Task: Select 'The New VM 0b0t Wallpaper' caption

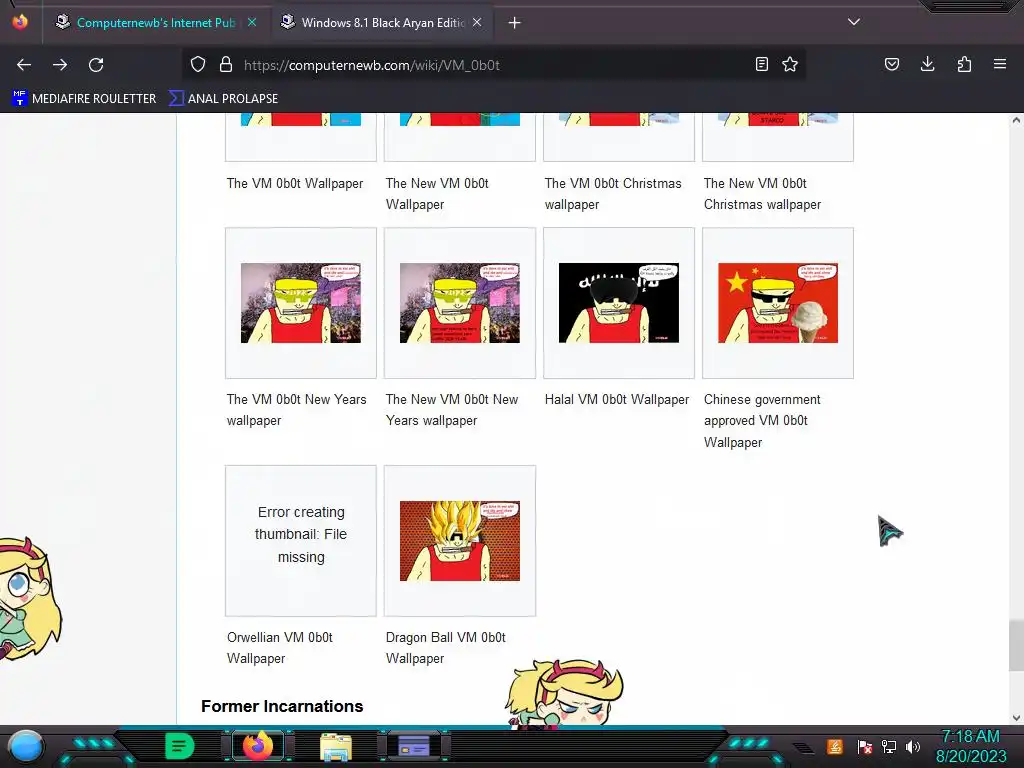Action: [437, 194]
